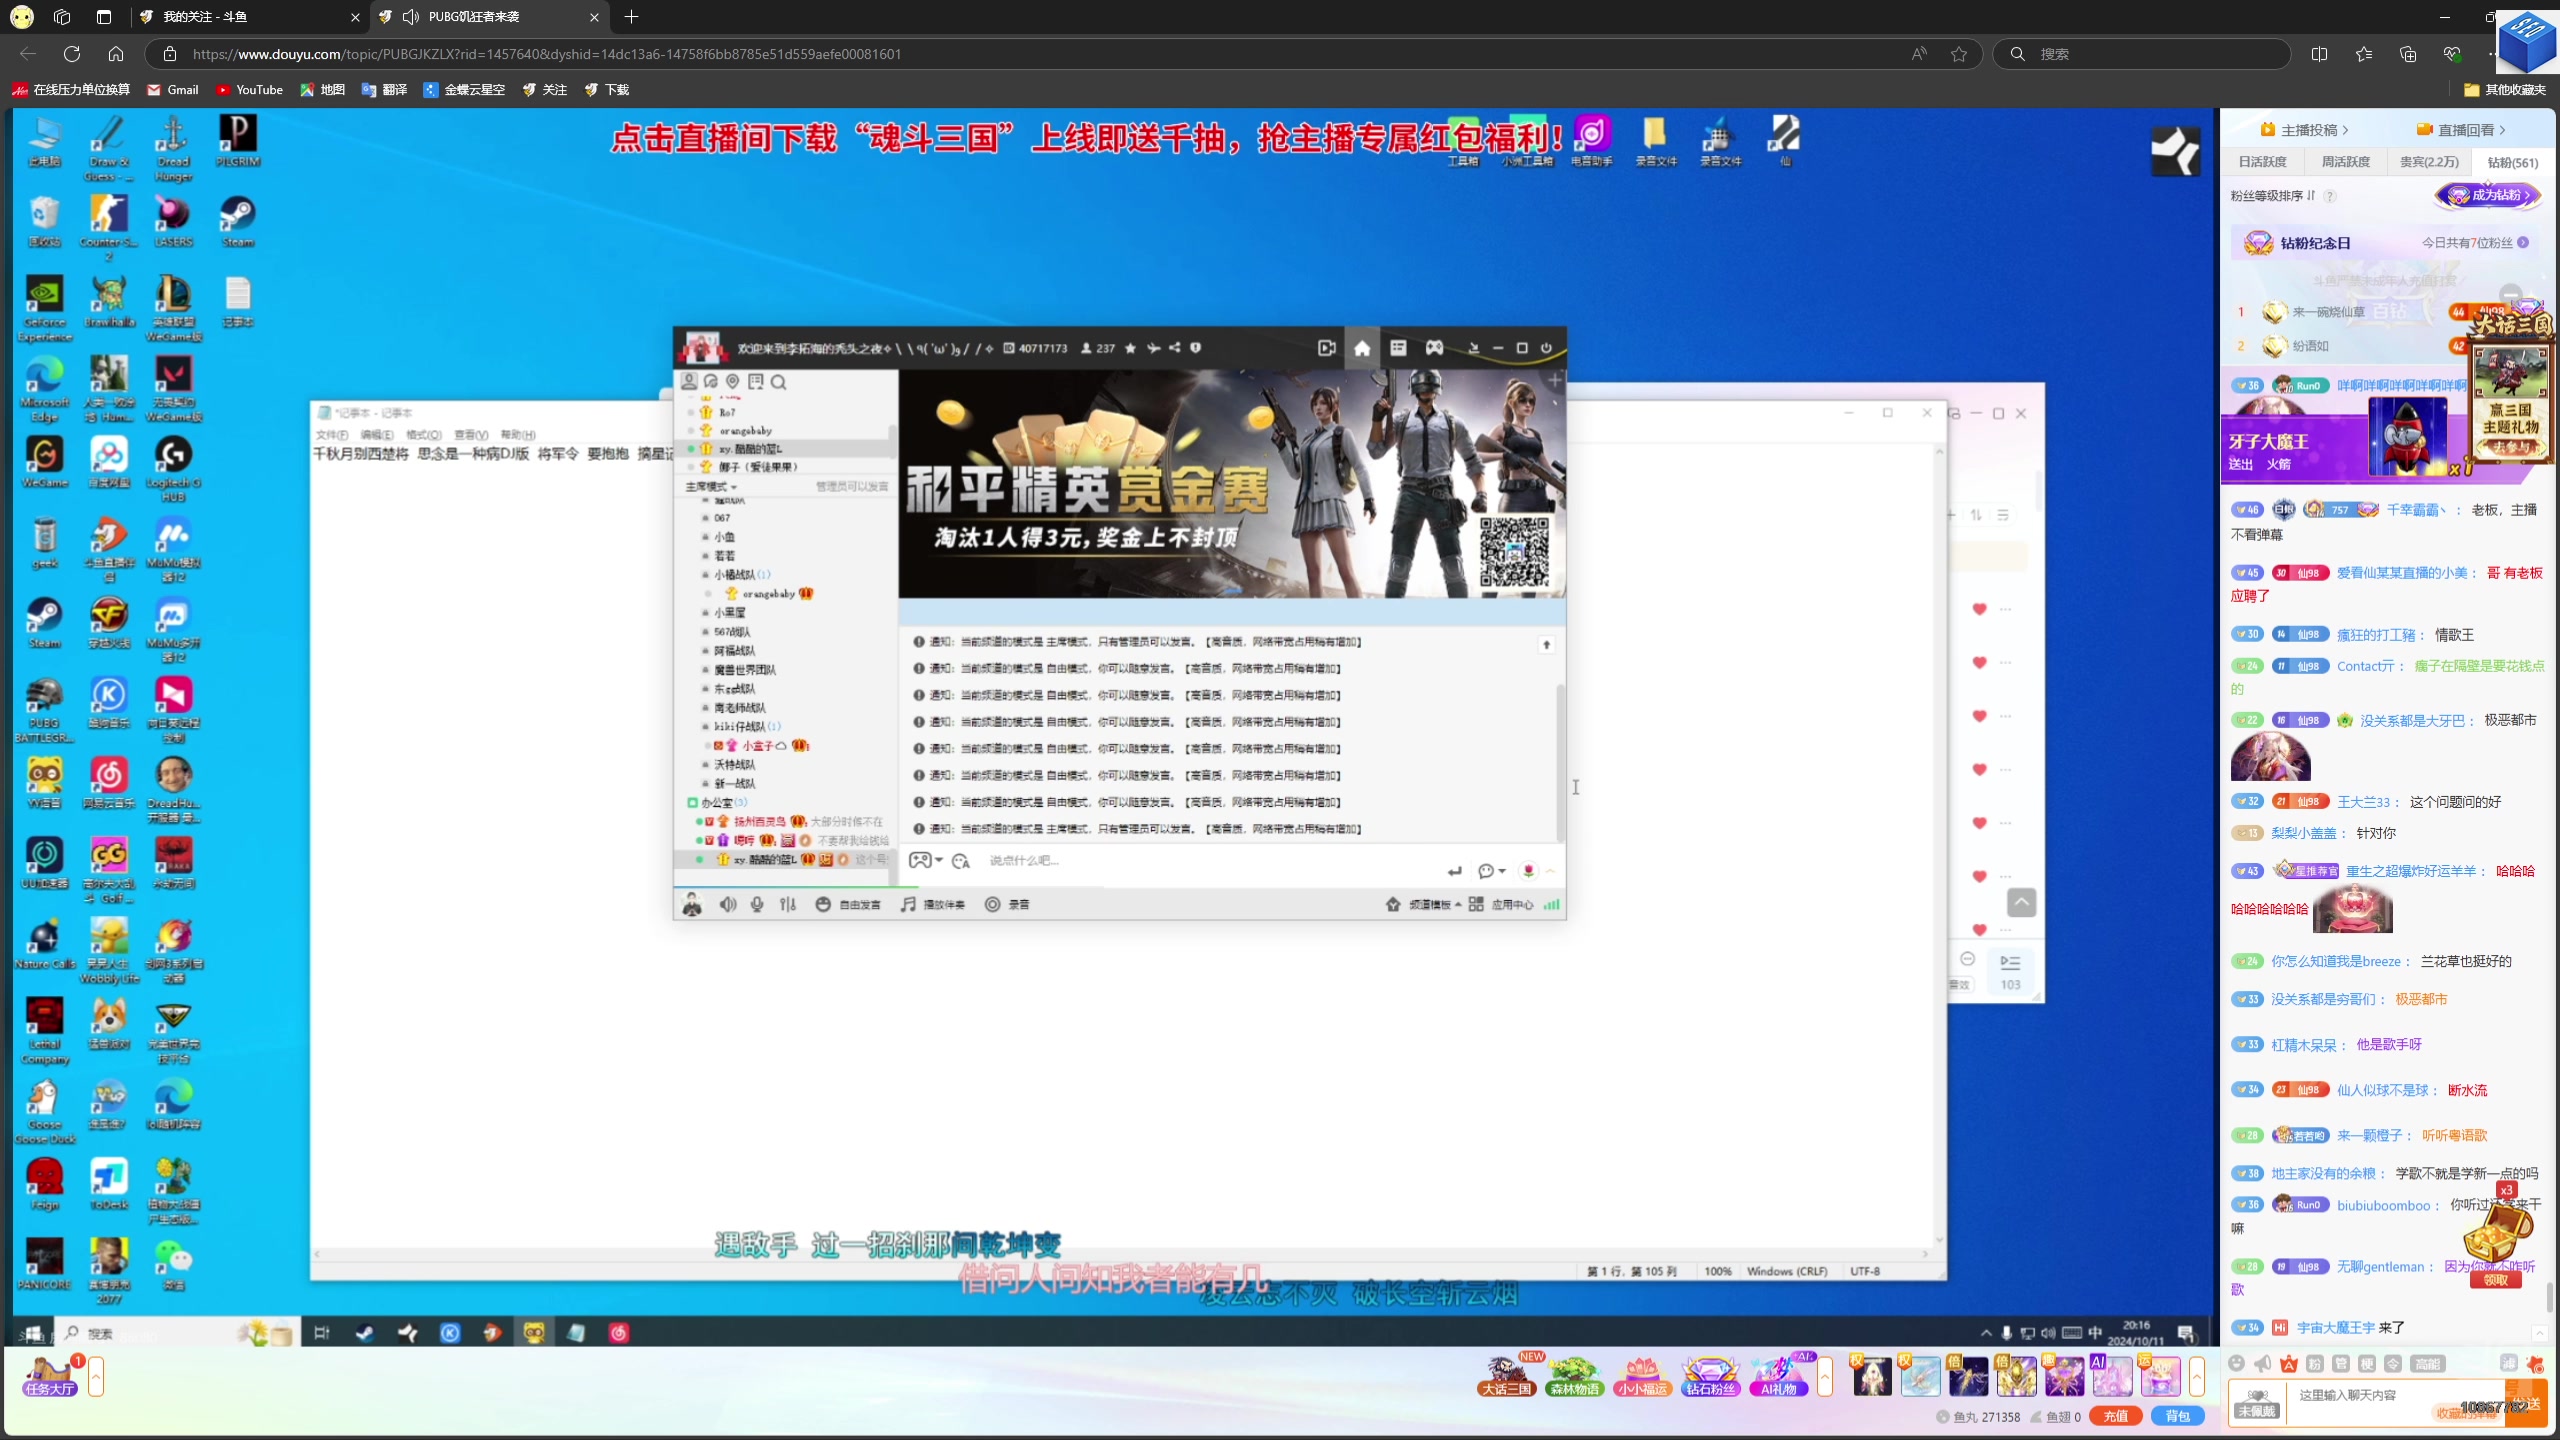The height and width of the screenshot is (1440, 2560).
Task: Toggle 粉丝等级排序 sort order
Action: tap(2273, 196)
